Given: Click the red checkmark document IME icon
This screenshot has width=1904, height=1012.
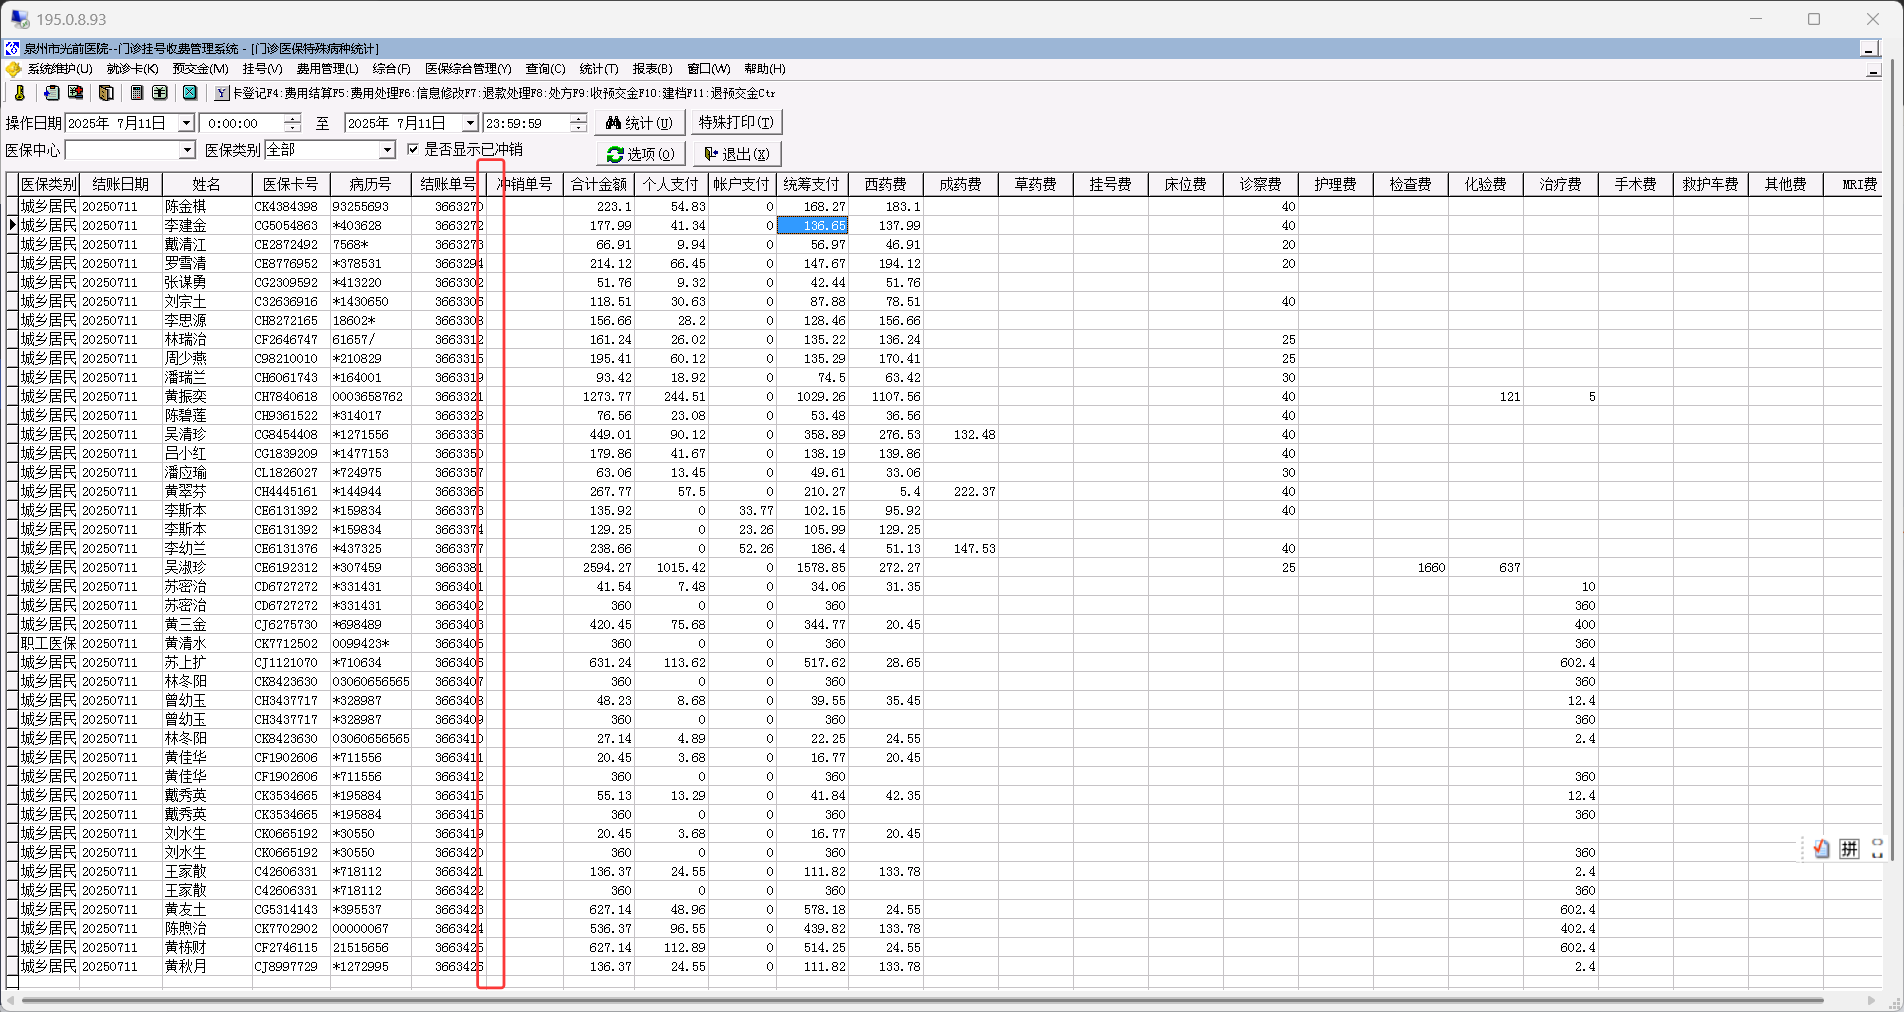Looking at the screenshot, I should pos(1821,849).
